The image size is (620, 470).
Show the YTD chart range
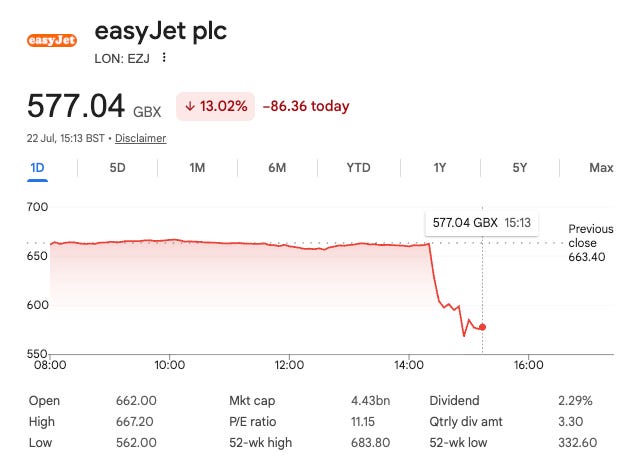point(358,168)
